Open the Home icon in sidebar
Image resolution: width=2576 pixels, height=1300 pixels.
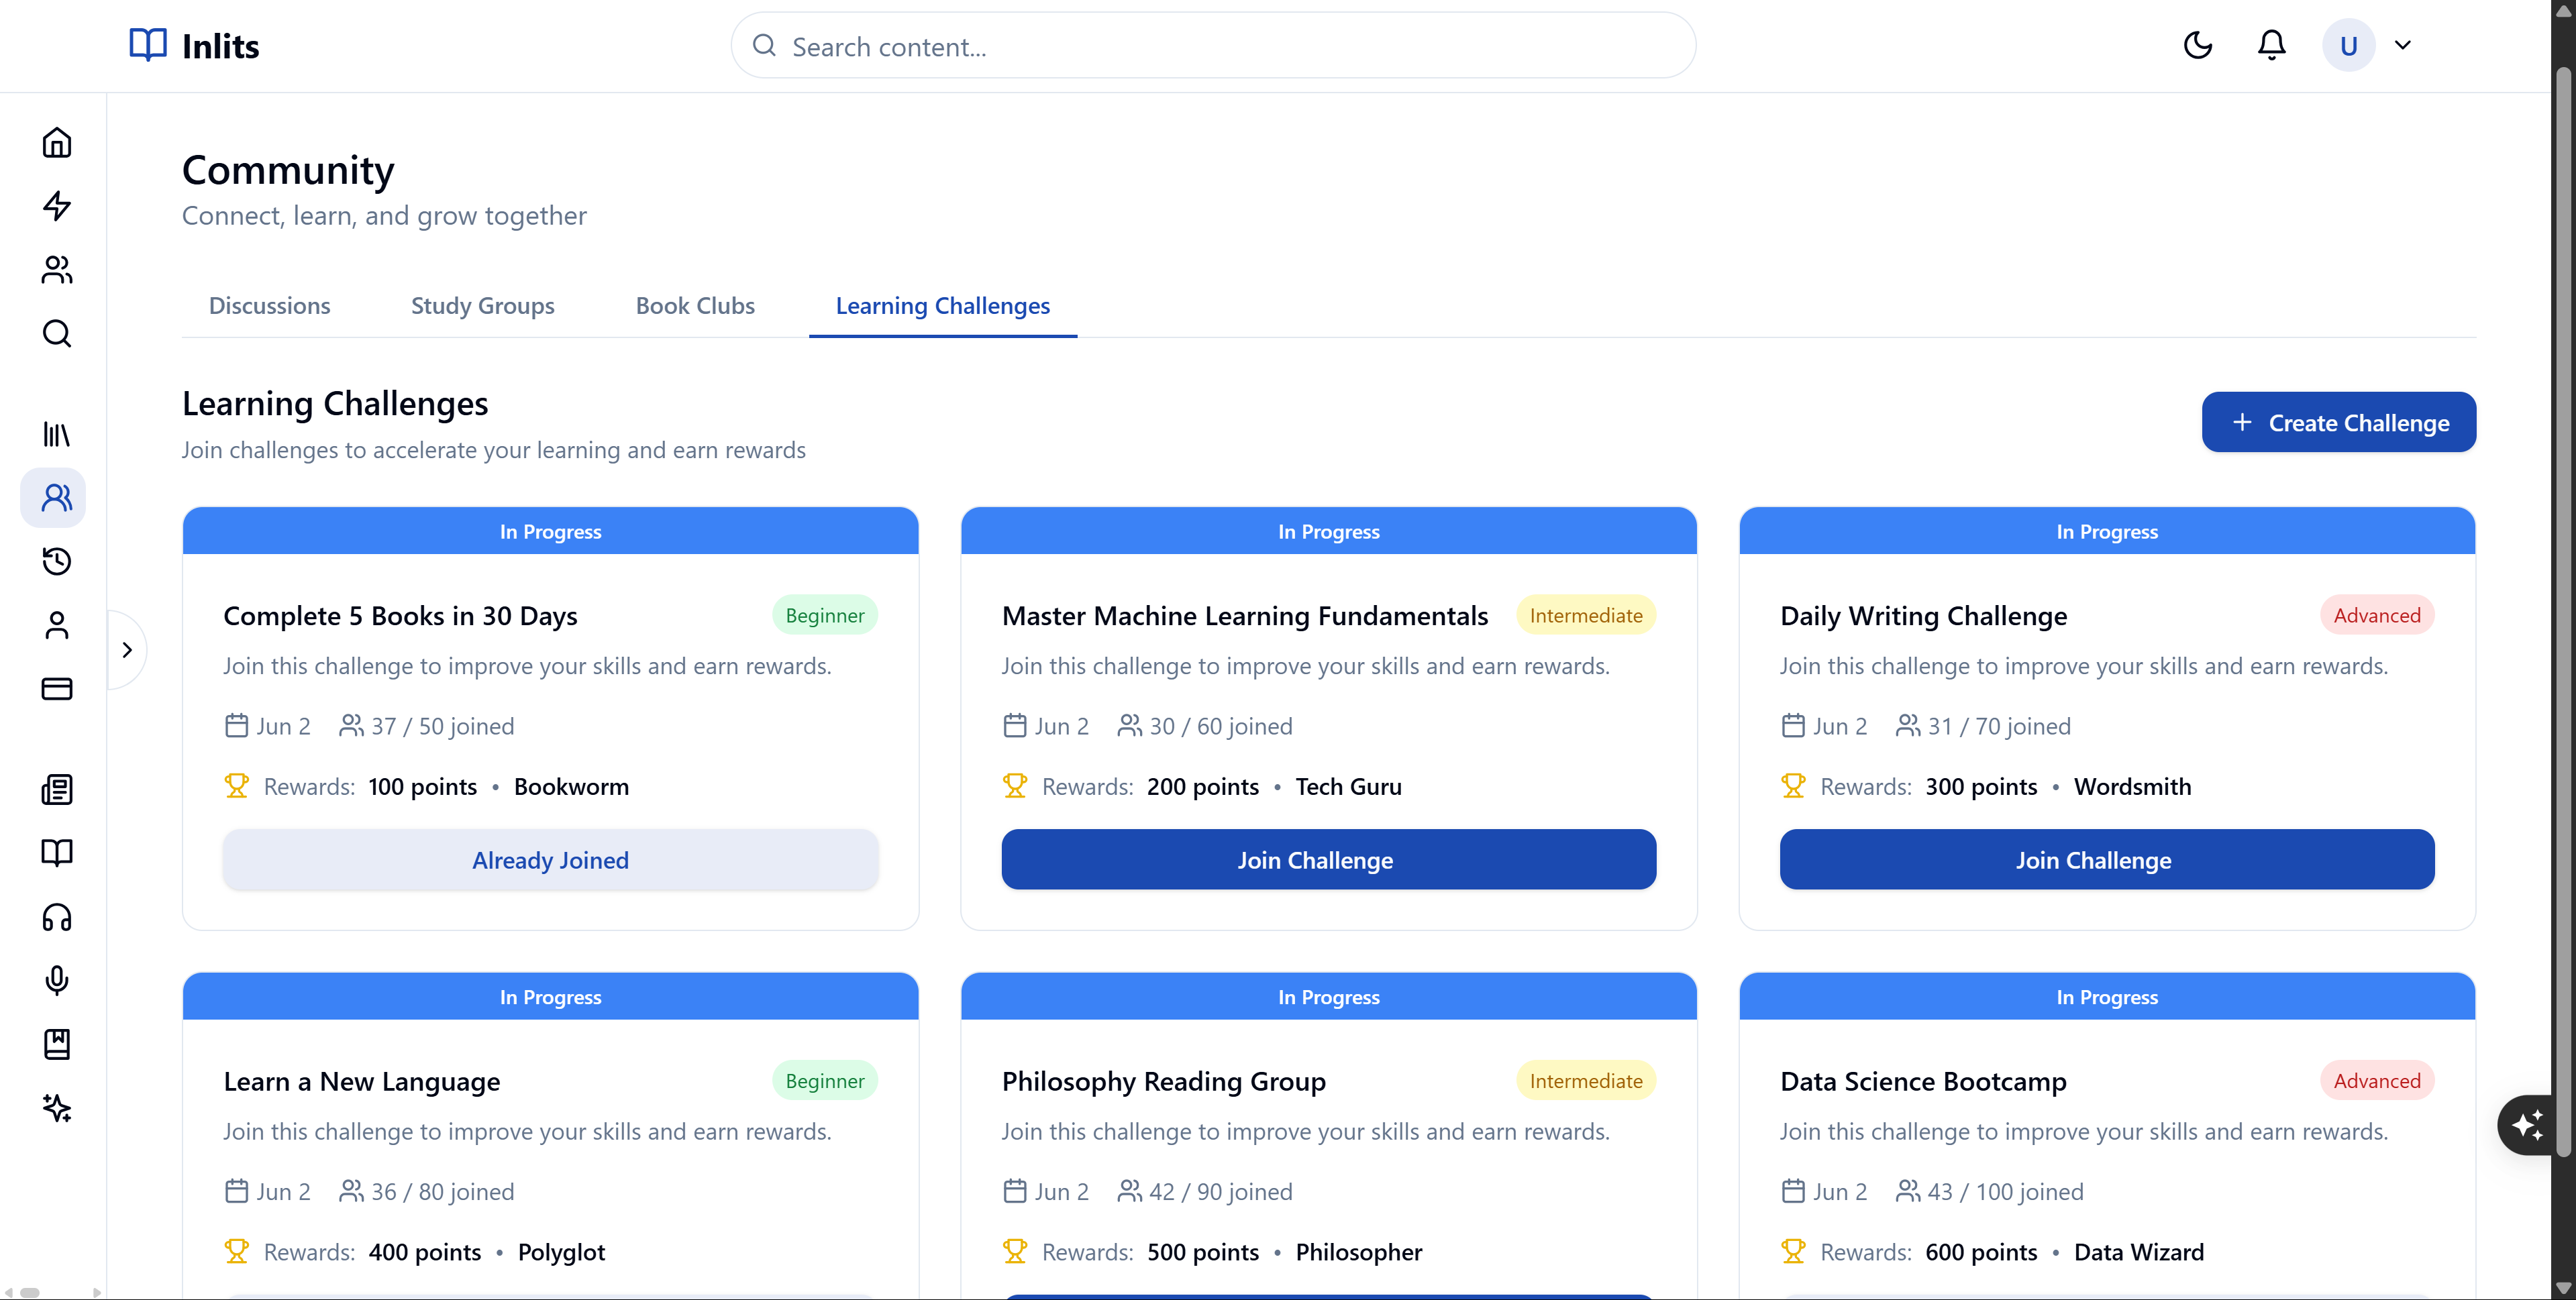point(57,142)
